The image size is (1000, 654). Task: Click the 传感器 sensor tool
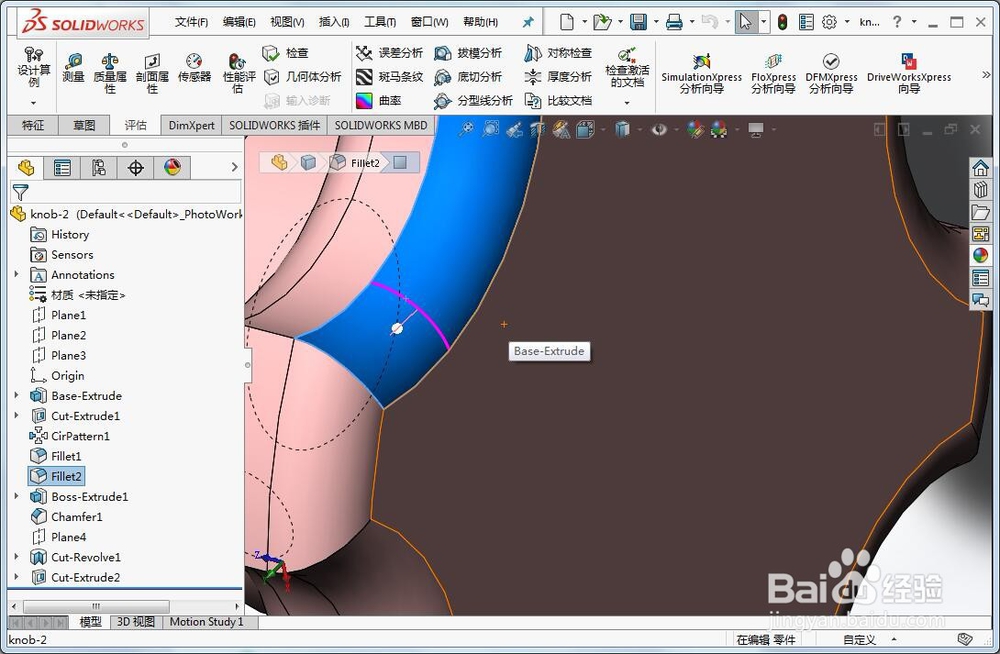pyautogui.click(x=194, y=68)
